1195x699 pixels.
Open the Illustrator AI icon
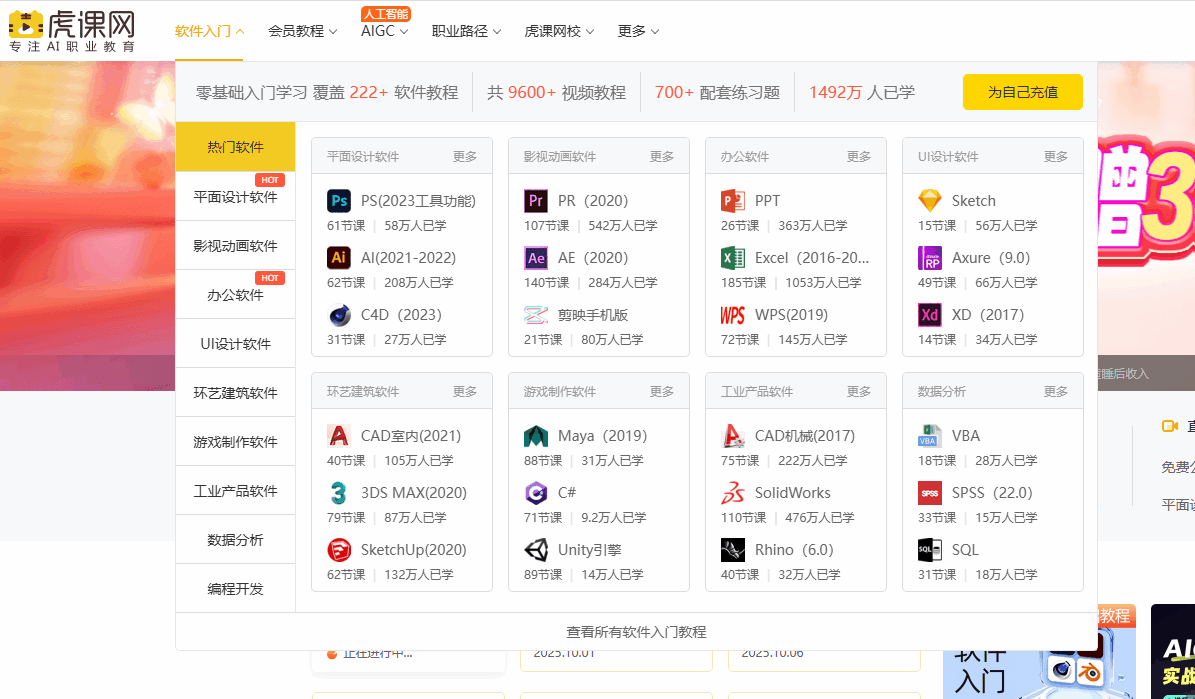(x=339, y=258)
